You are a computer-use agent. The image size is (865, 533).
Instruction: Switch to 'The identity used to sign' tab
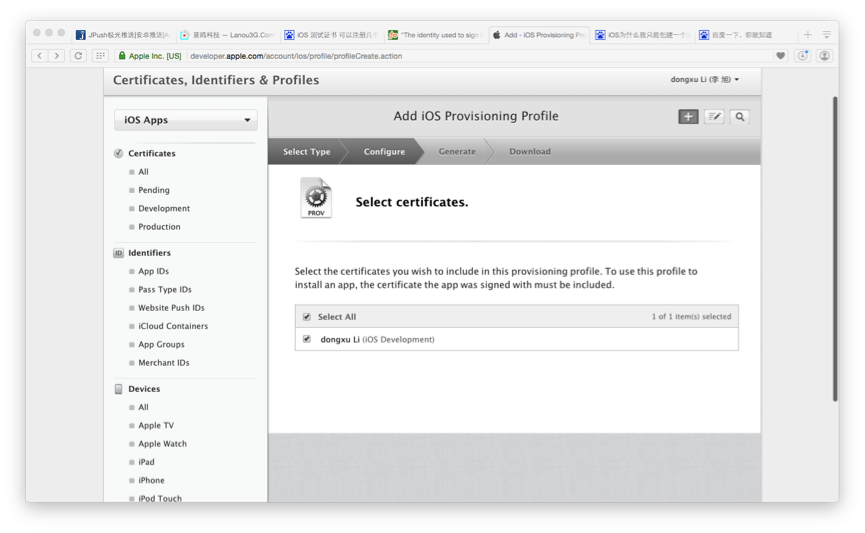[435, 35]
